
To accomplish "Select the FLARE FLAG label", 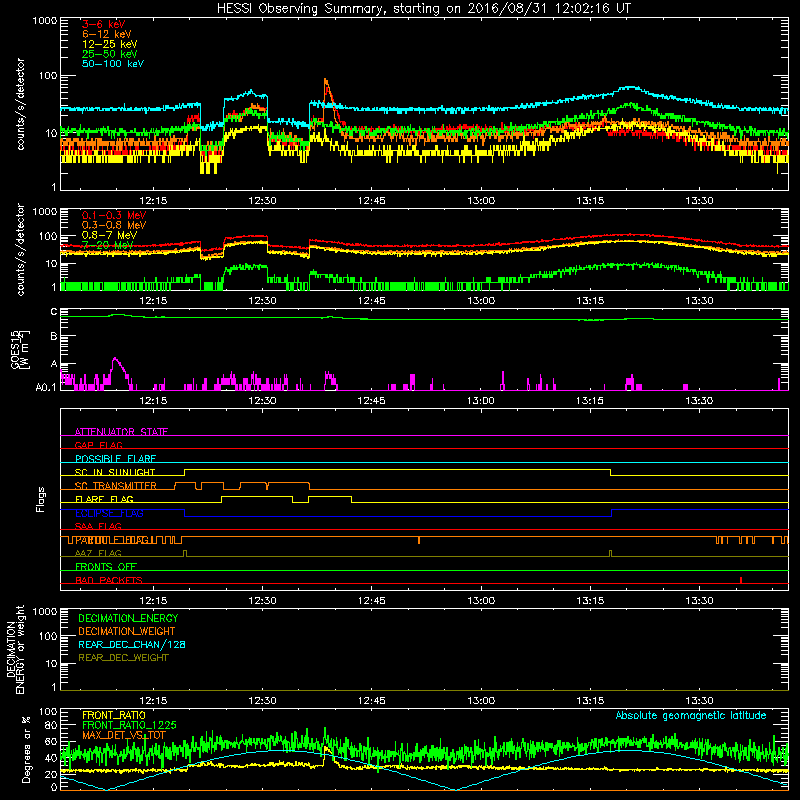I will tap(104, 499).
